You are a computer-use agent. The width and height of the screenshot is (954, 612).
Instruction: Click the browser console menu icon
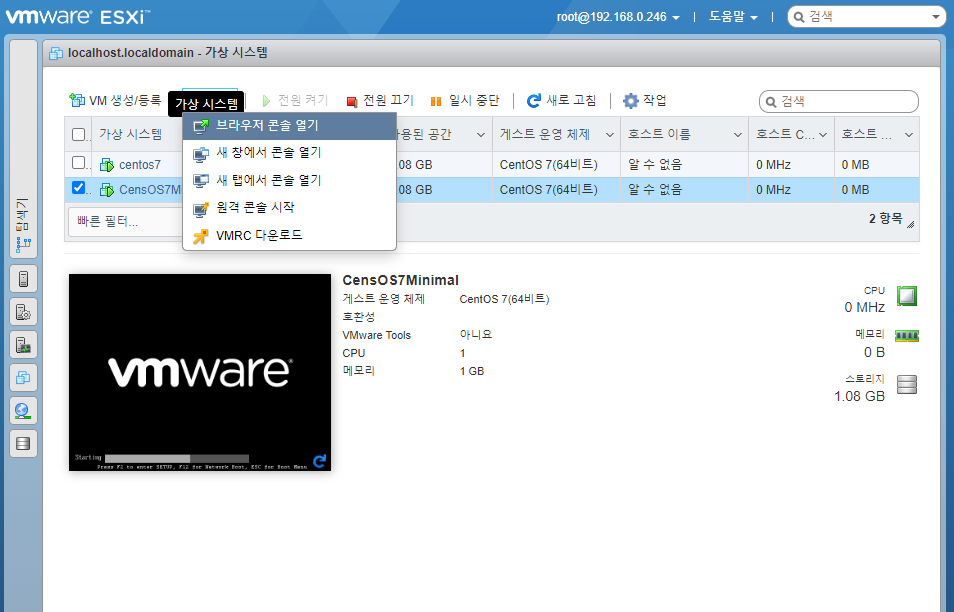point(201,126)
